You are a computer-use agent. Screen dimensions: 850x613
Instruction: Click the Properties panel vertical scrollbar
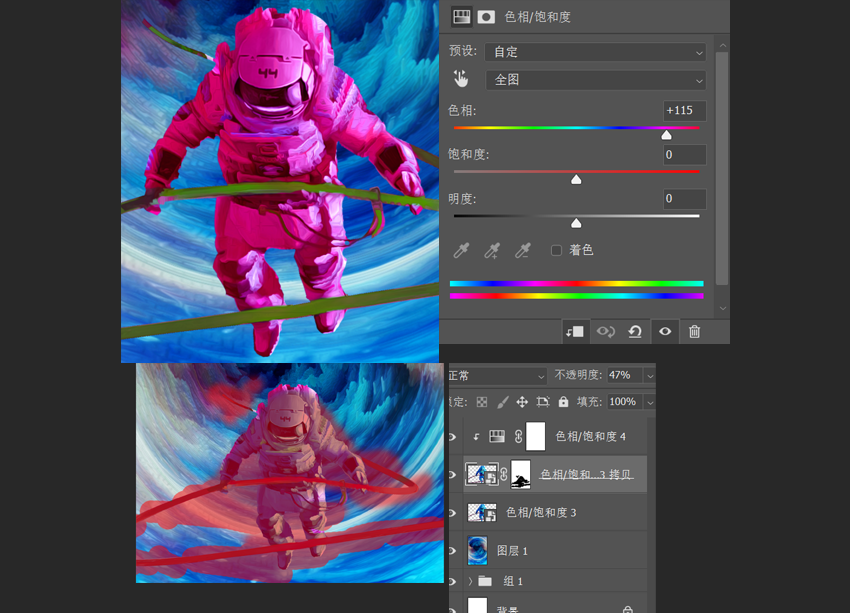click(722, 168)
